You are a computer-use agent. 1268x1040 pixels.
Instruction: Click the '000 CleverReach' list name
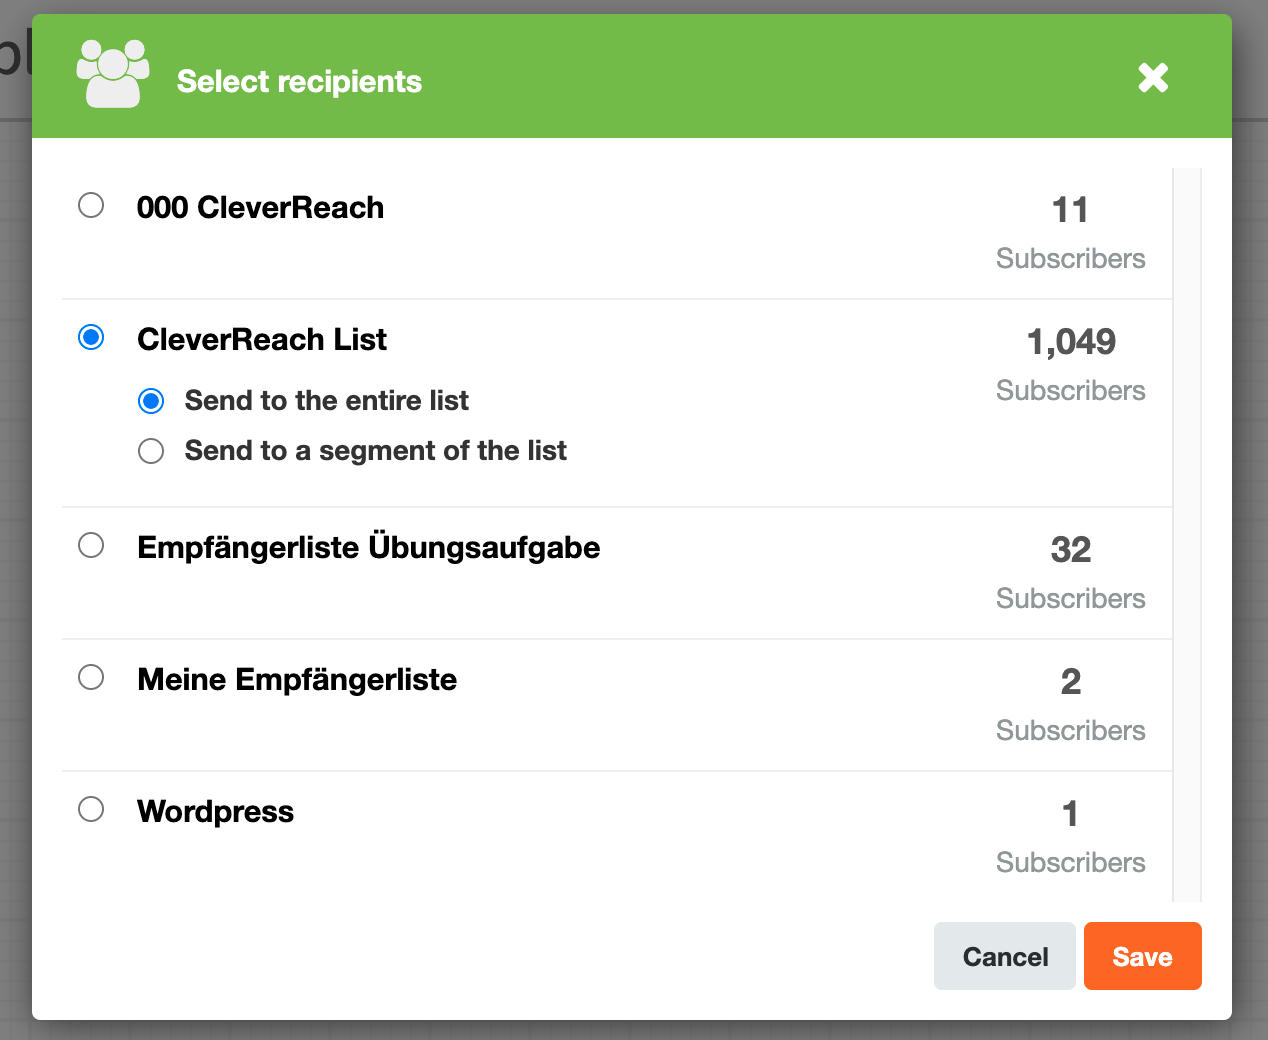tap(260, 207)
